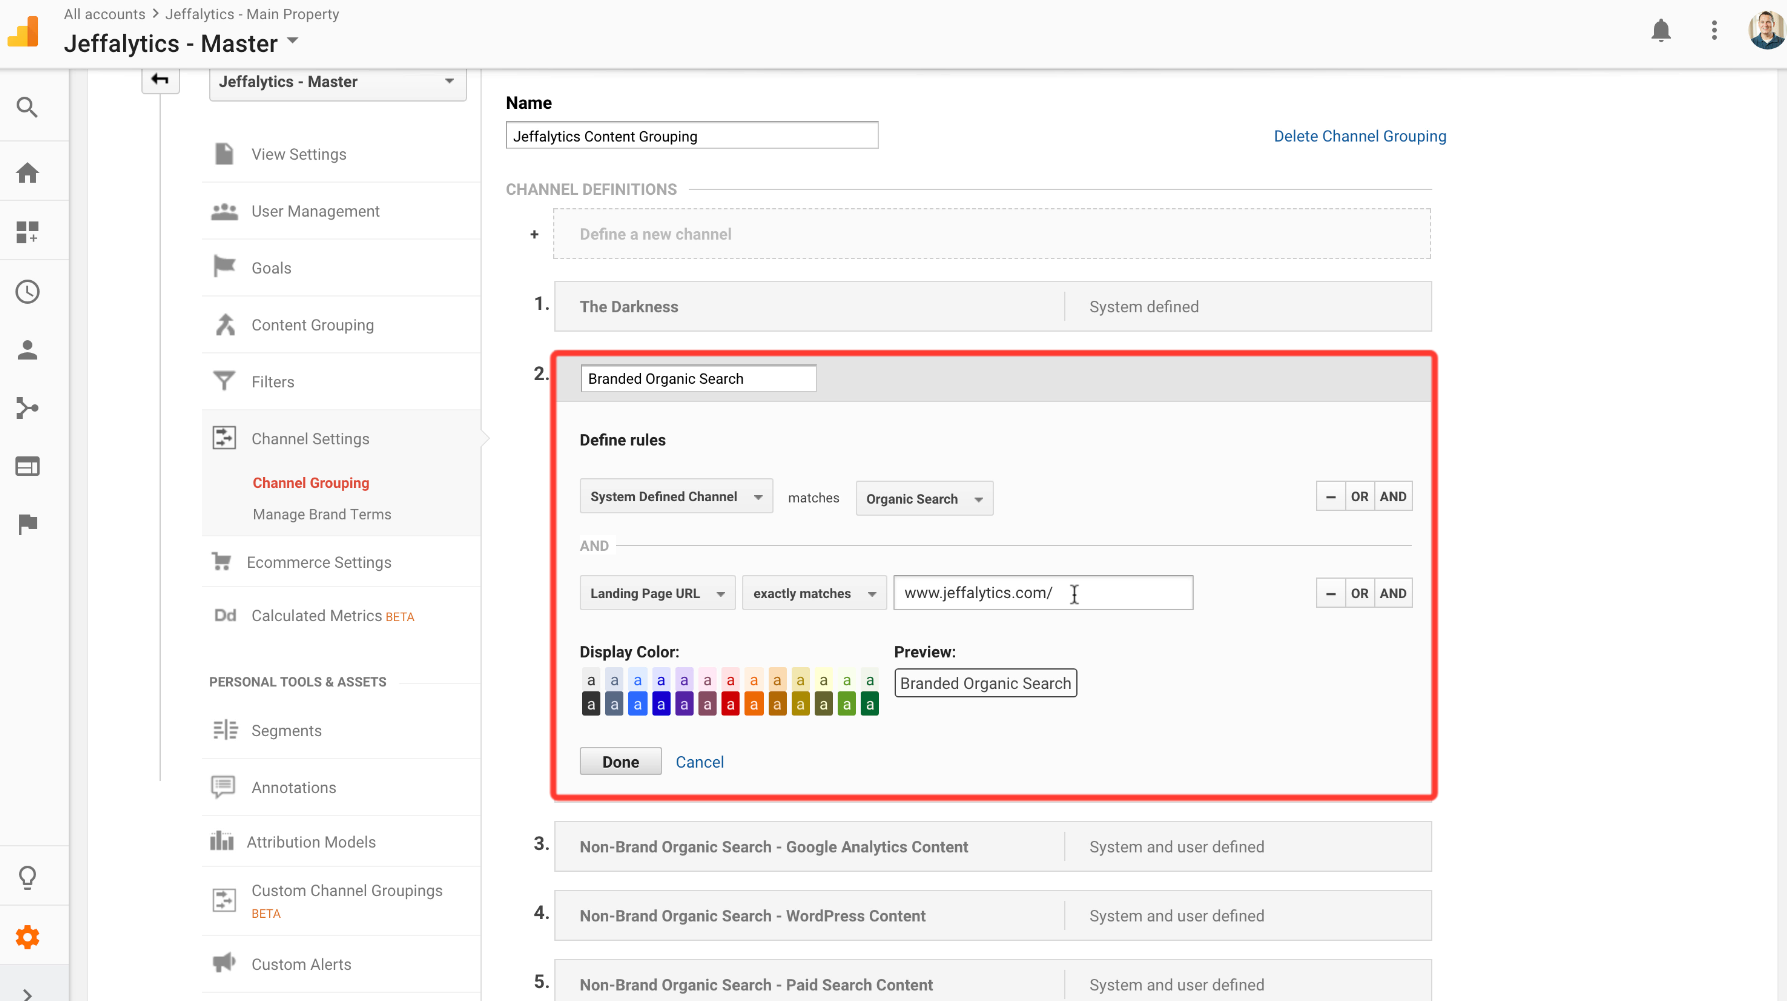Viewport: 1787px width, 1001px height.
Task: Expand left navigation with bottom chevron
Action: pos(27,994)
